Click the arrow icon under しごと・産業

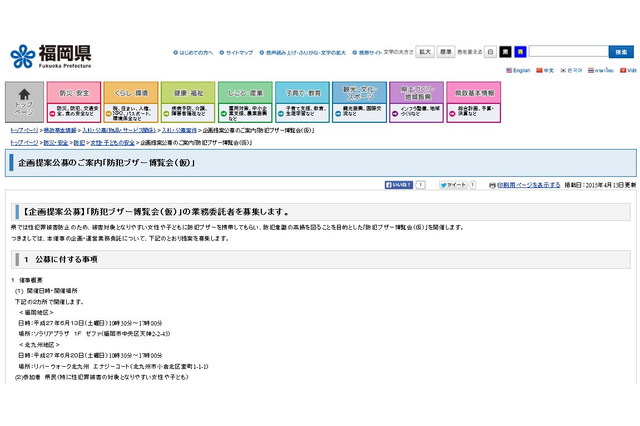[x=224, y=113]
